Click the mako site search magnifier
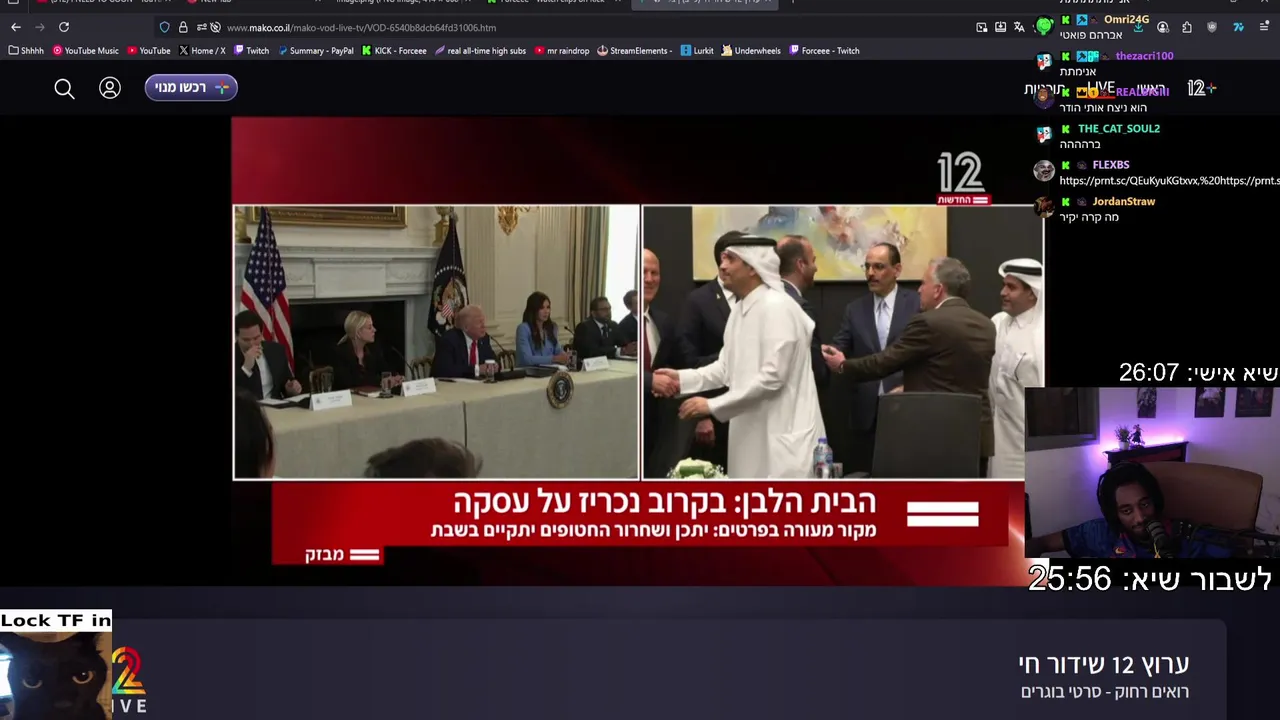Image resolution: width=1280 pixels, height=720 pixels. (64, 89)
